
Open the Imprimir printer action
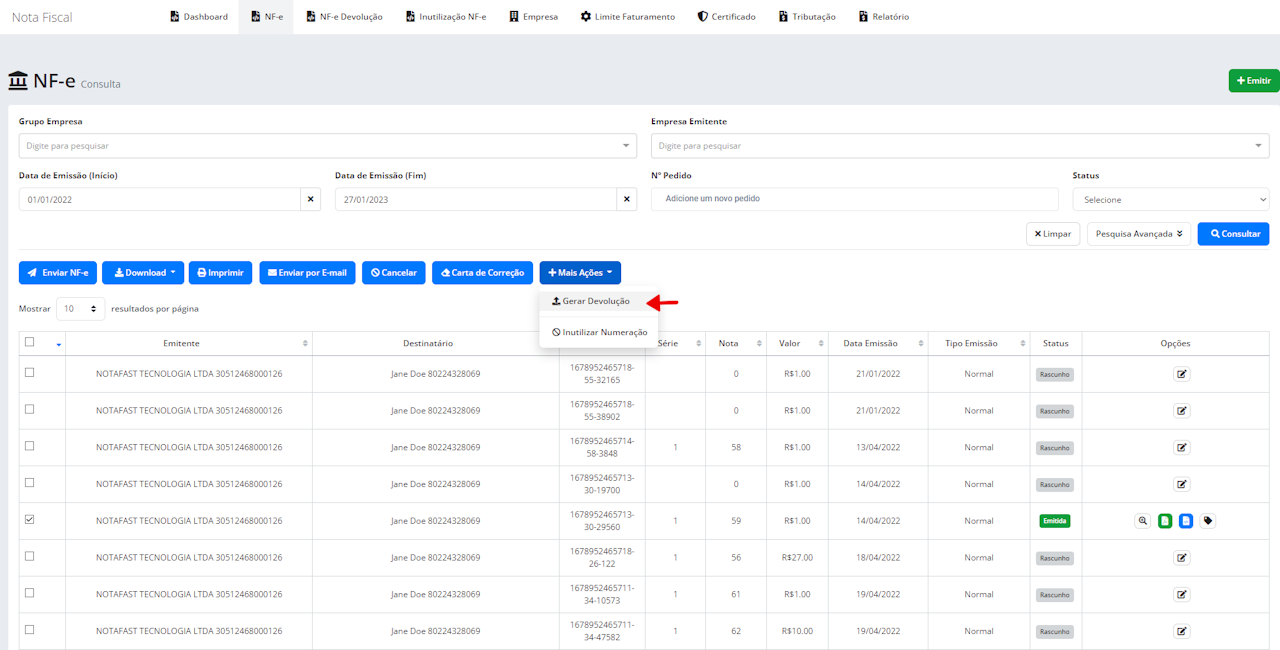point(220,272)
